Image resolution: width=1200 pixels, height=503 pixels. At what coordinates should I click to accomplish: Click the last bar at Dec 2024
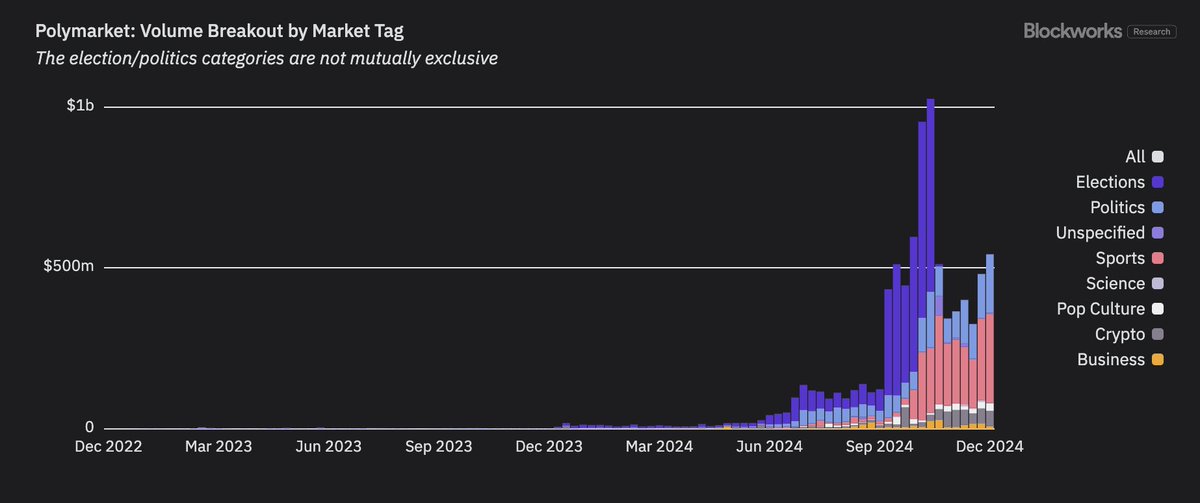pyautogui.click(x=990, y=341)
